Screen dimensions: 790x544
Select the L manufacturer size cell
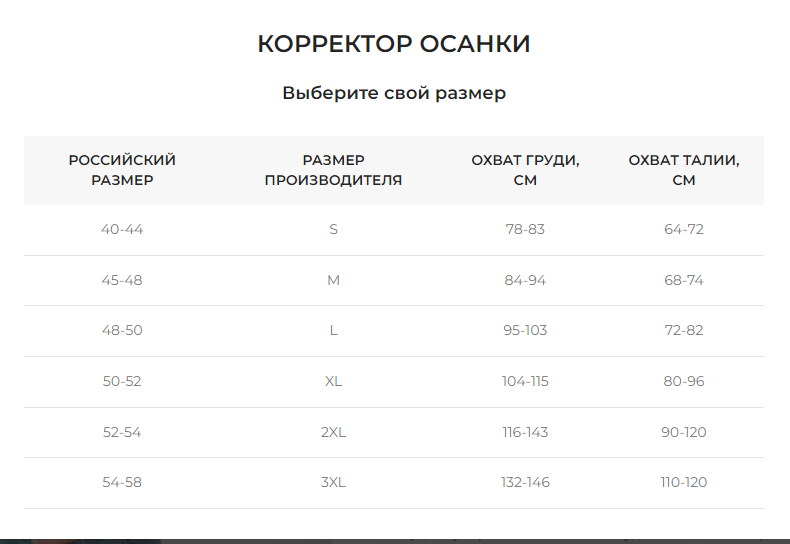(333, 330)
